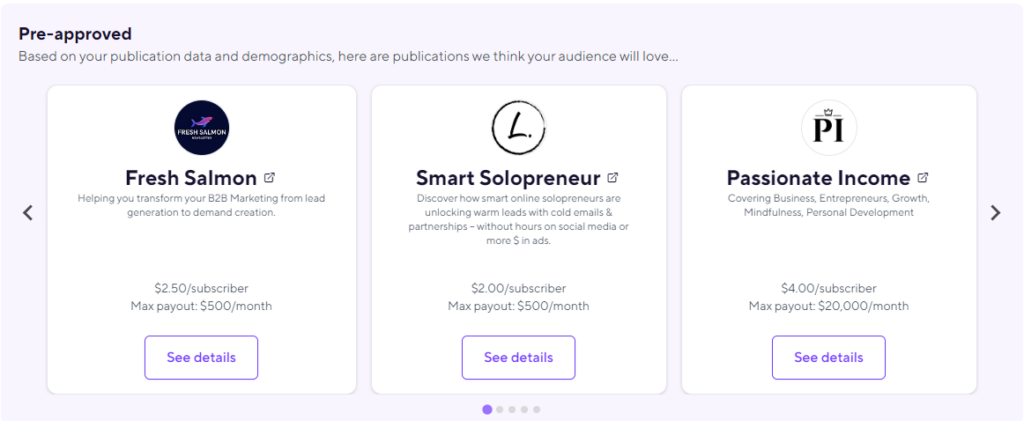Open Passionate Income external link icon
This screenshot has height=421, width=1024.
pyautogui.click(x=923, y=178)
